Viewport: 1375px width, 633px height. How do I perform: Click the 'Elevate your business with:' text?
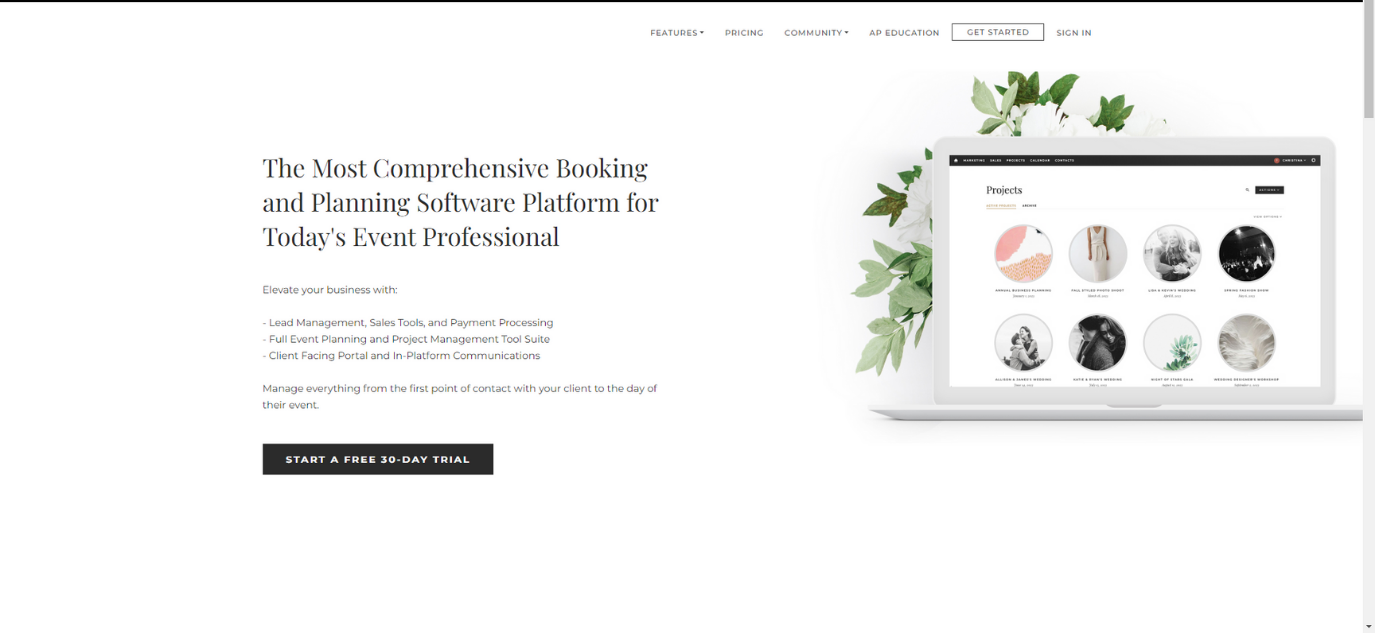tap(330, 290)
